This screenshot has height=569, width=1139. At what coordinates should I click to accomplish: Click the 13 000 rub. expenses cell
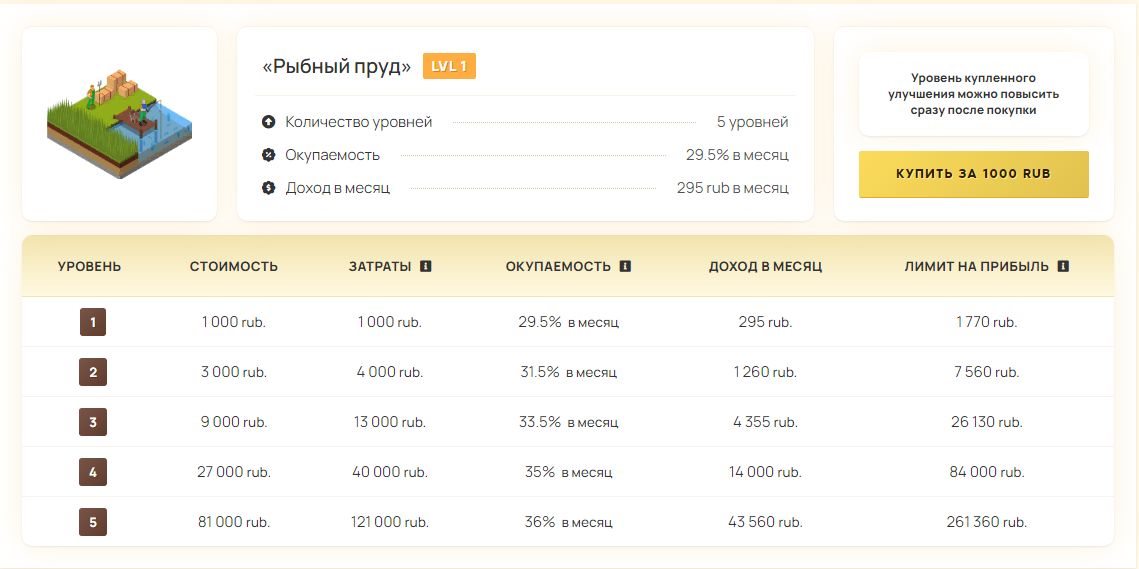pos(390,422)
